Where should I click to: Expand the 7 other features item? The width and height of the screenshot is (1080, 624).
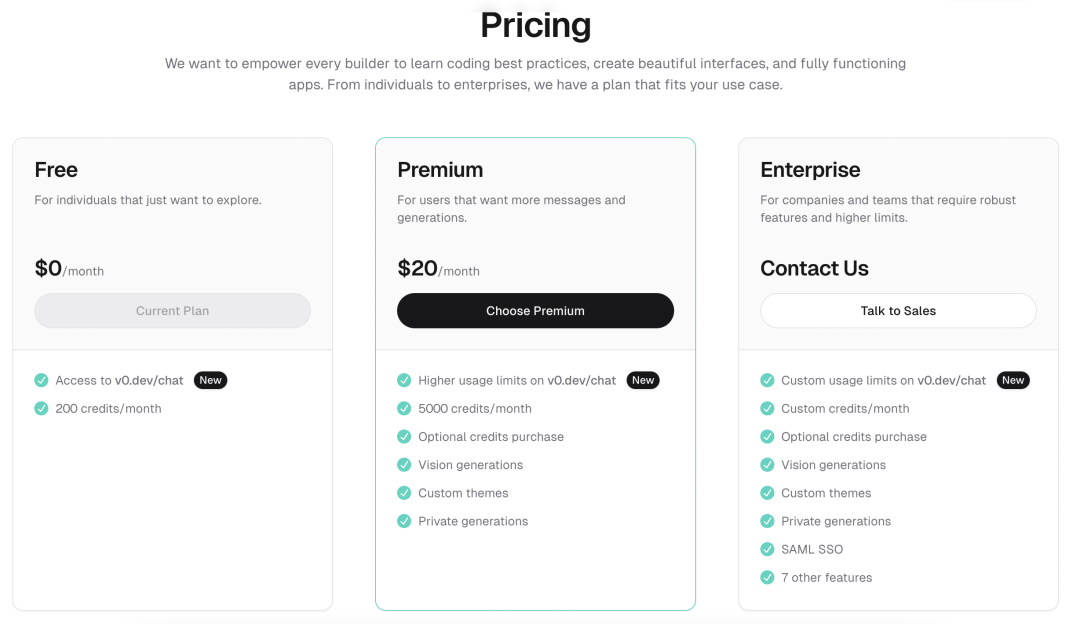pyautogui.click(x=827, y=578)
